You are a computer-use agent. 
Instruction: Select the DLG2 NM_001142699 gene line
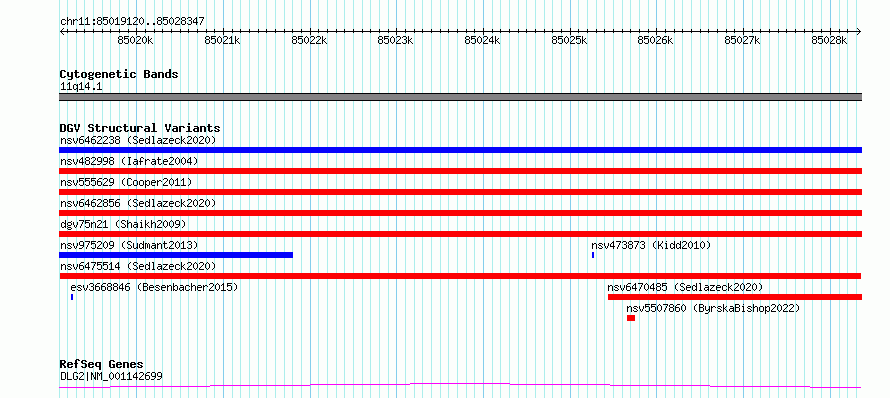click(x=460, y=386)
